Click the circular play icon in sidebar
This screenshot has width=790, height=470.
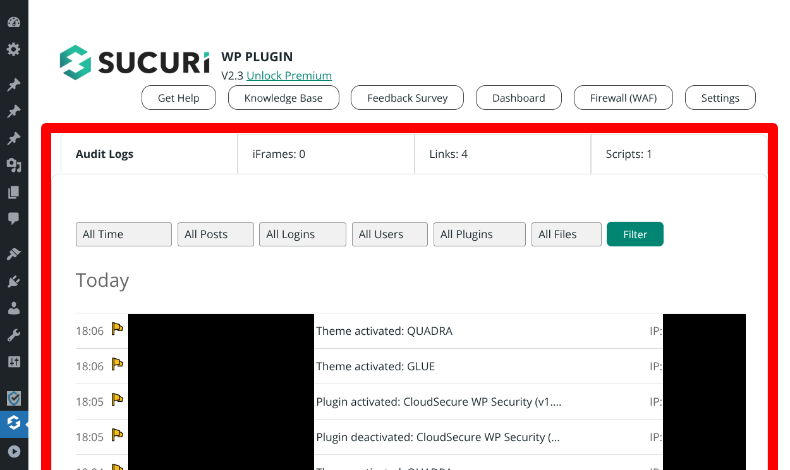14,451
